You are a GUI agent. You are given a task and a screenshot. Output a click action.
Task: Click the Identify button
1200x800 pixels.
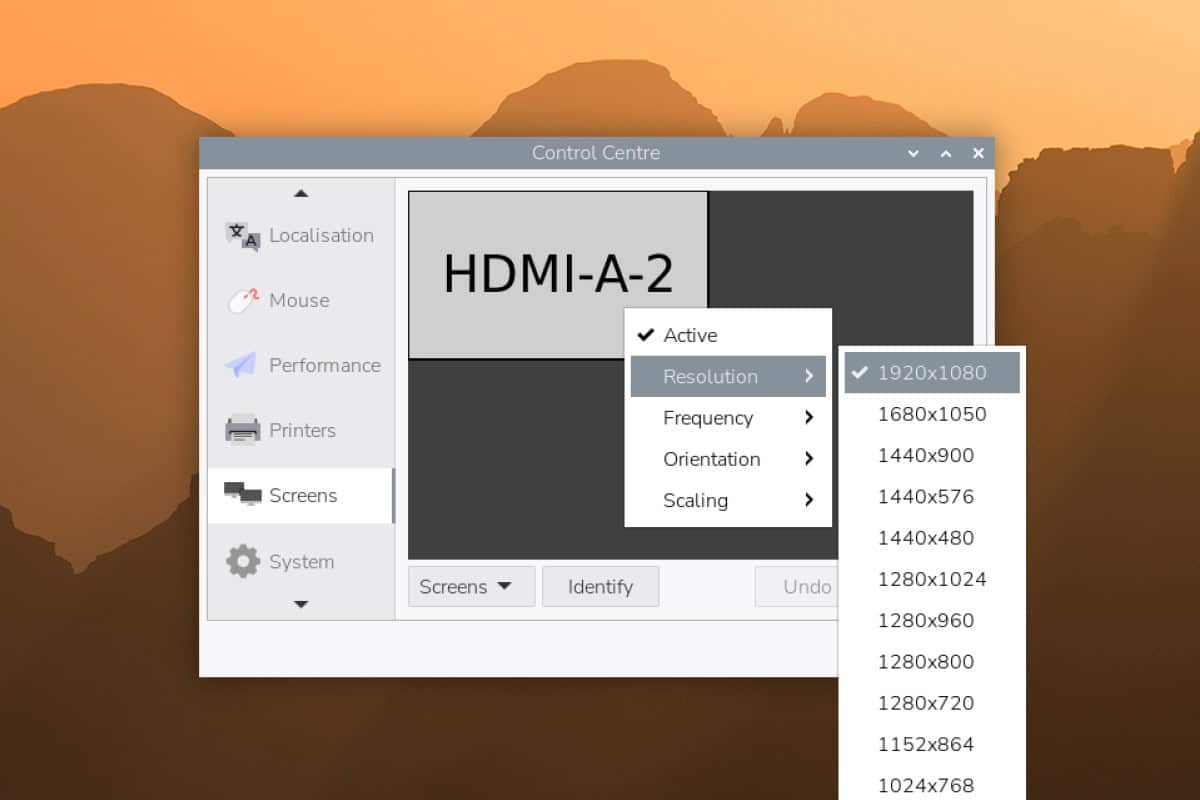point(600,587)
